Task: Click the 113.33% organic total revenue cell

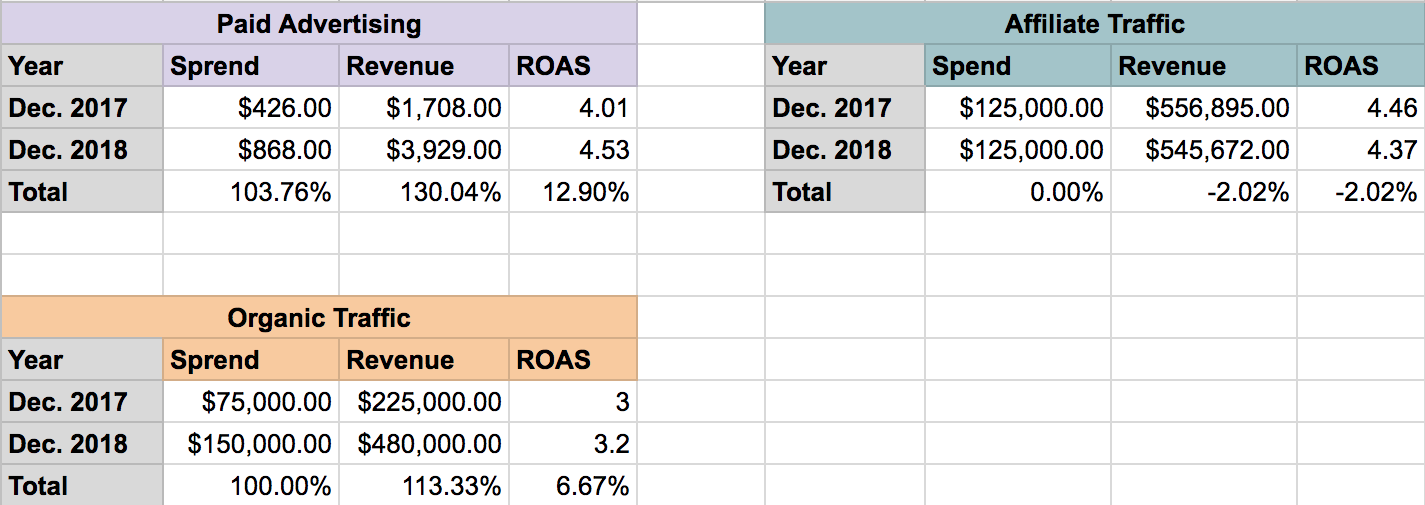Action: (424, 486)
